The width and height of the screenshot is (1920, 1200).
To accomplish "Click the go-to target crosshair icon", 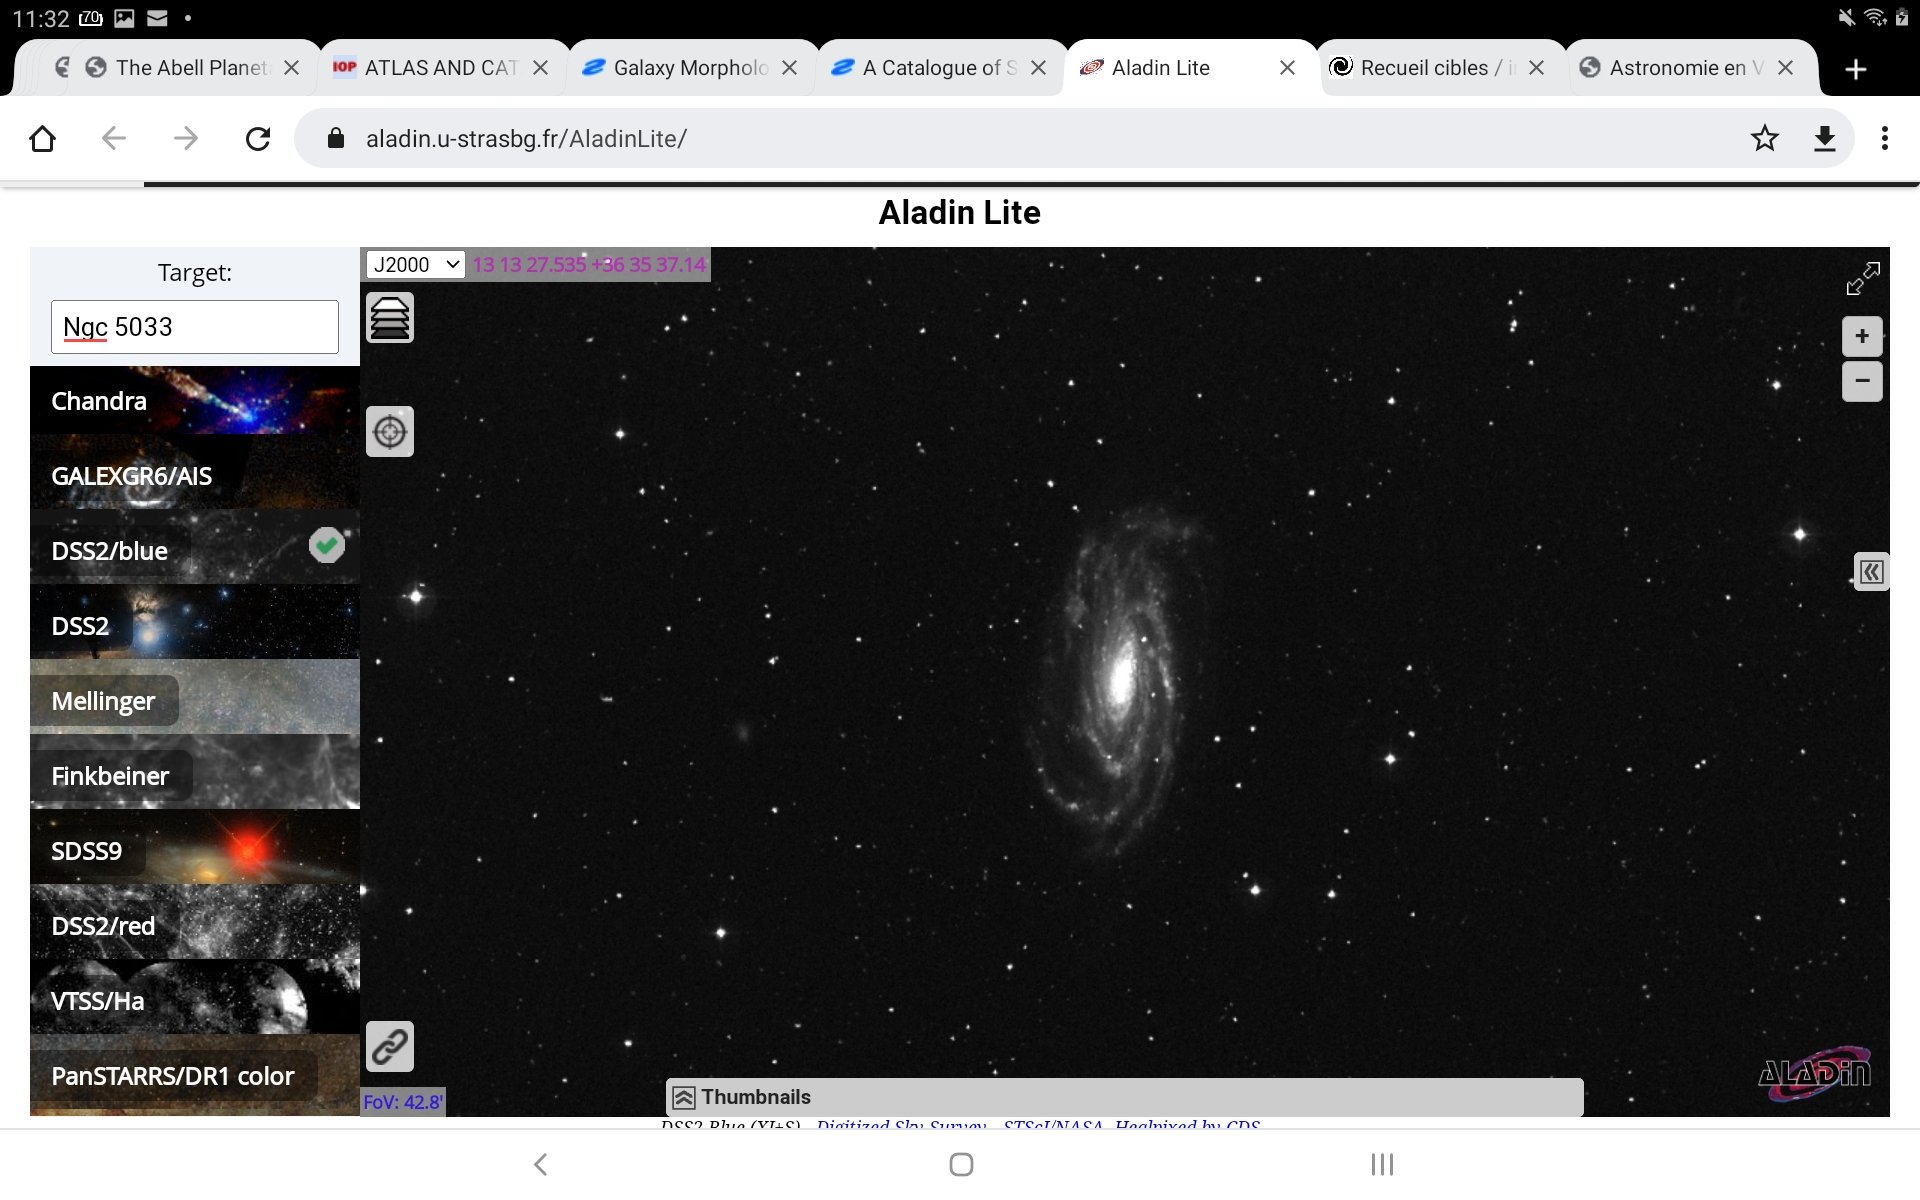I will coord(390,432).
